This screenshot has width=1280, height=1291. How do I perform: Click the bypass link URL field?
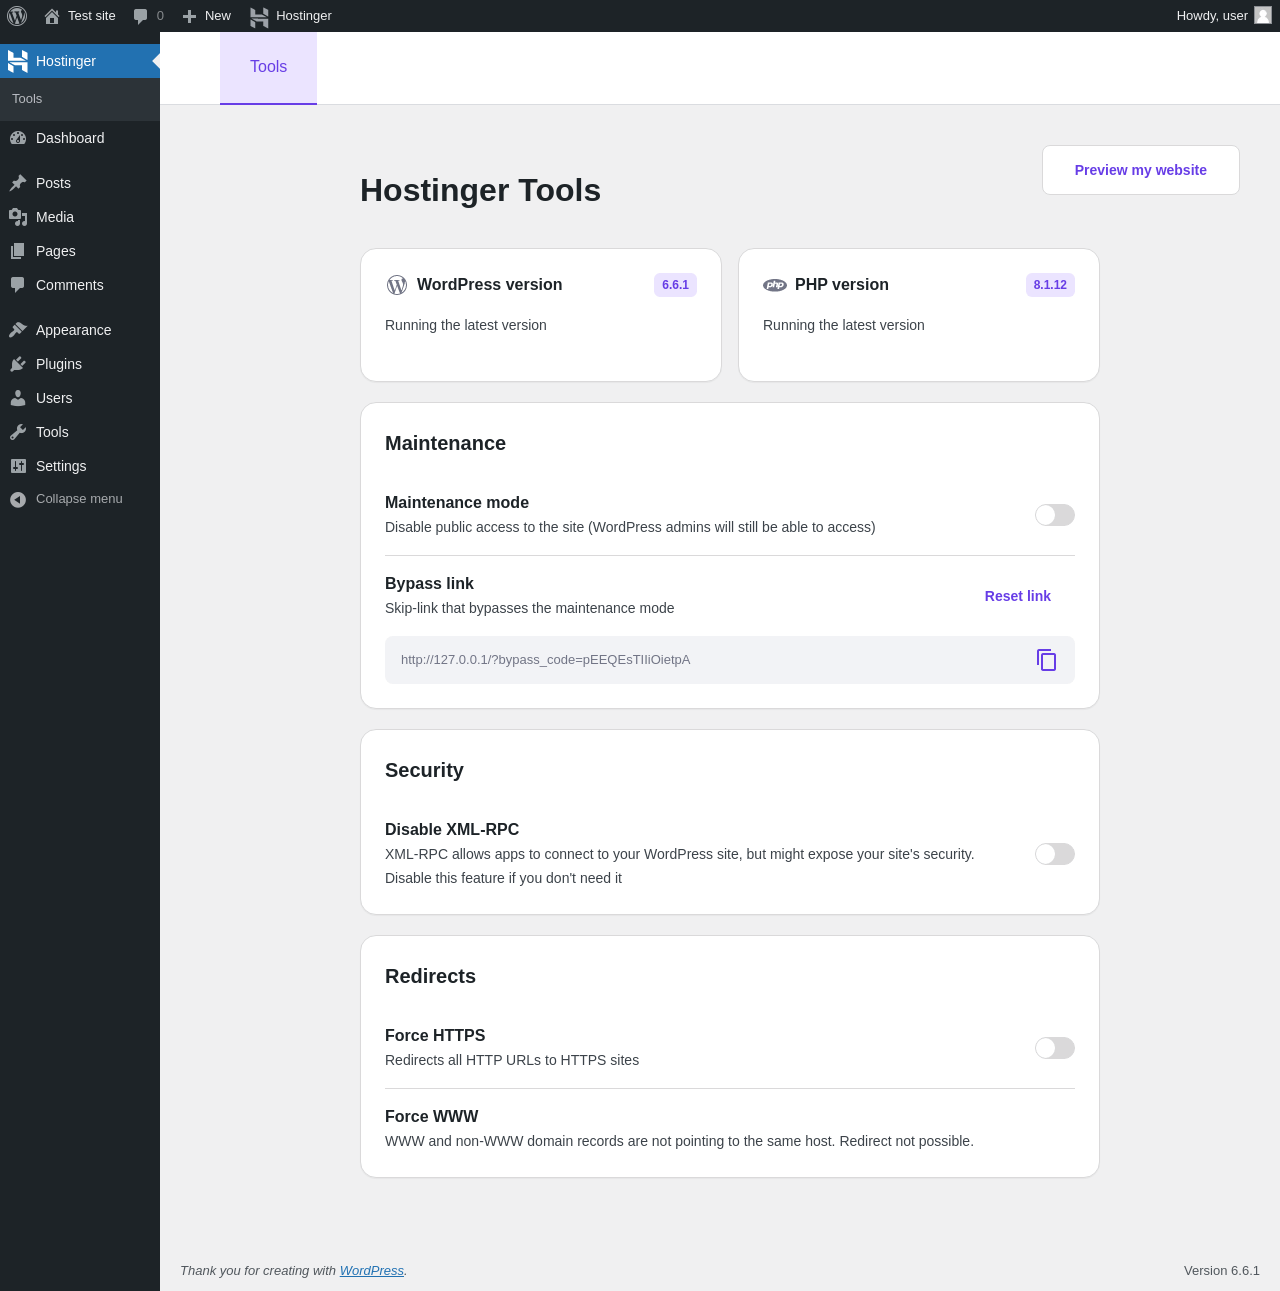[730, 660]
